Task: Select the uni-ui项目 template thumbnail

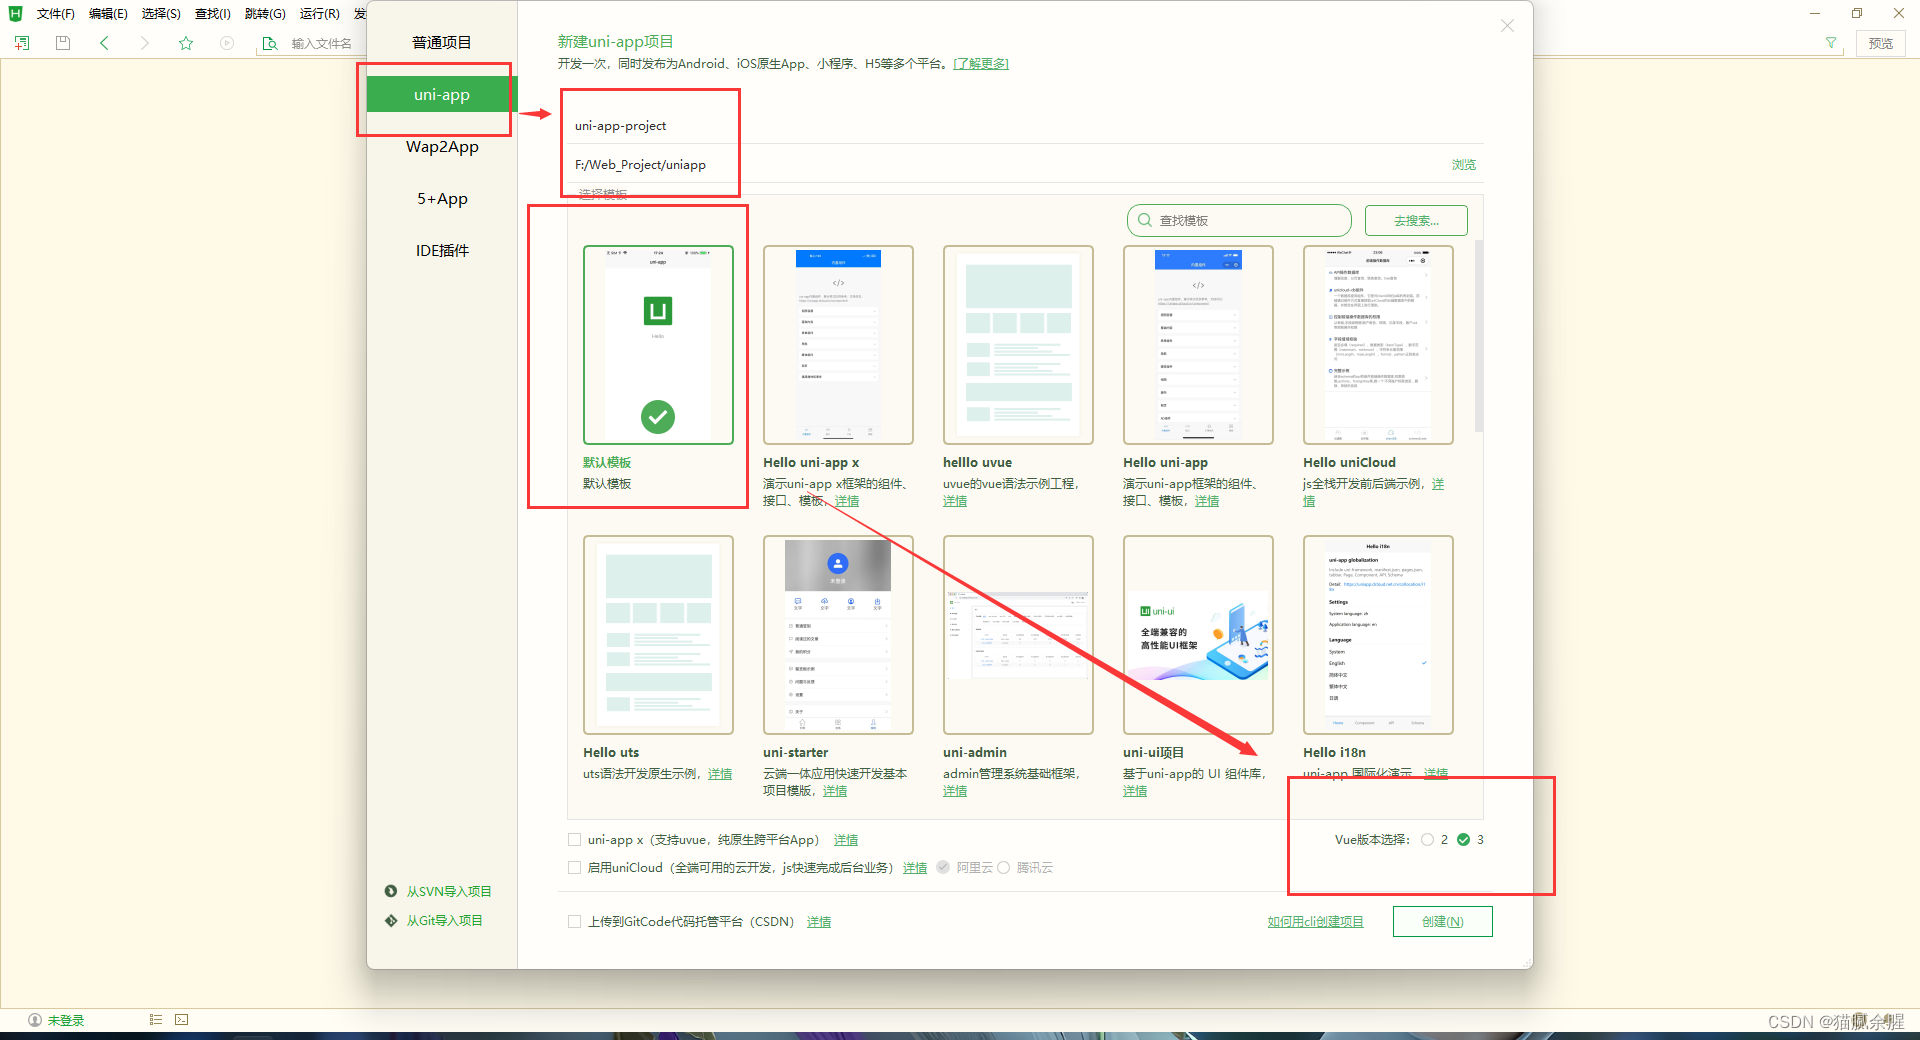Action: (x=1198, y=635)
